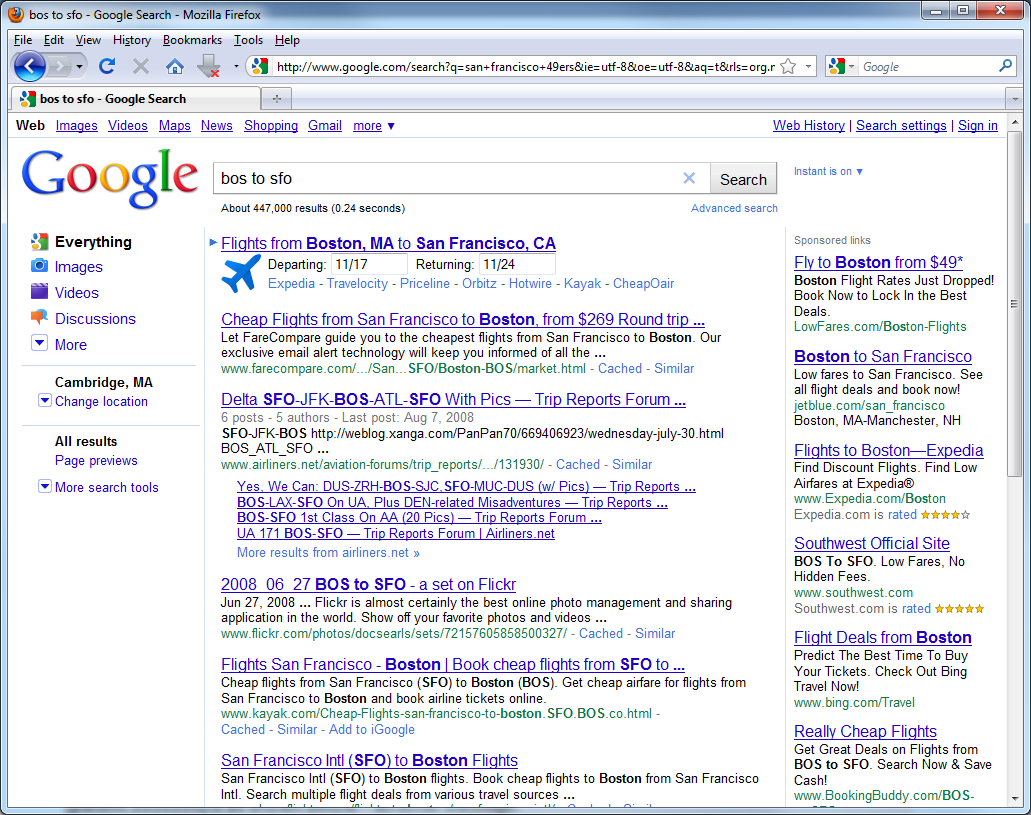This screenshot has height=815, width=1031.
Task: Click the Maps link in top bar
Action: [x=174, y=126]
